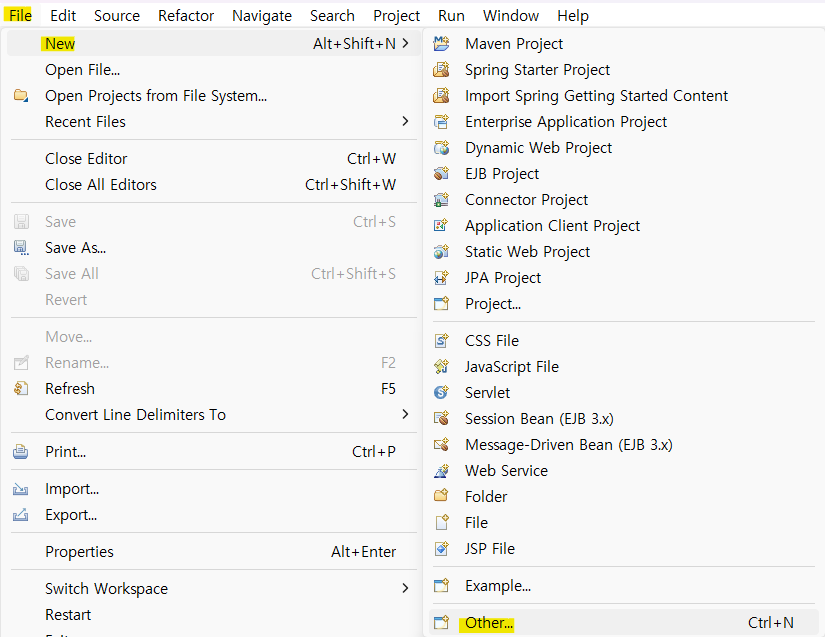The image size is (825, 637).
Task: Open the Refactor menu
Action: (x=186, y=16)
